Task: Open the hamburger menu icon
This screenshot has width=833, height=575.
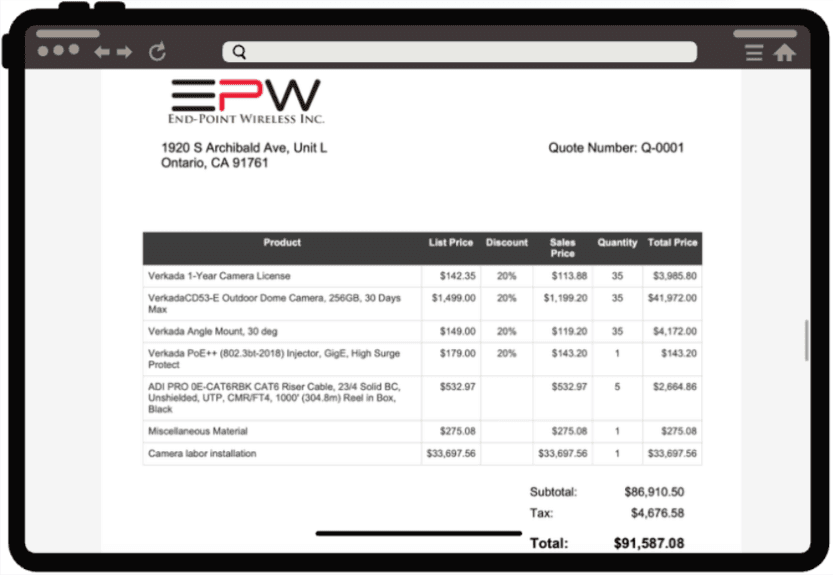Action: pos(753,53)
